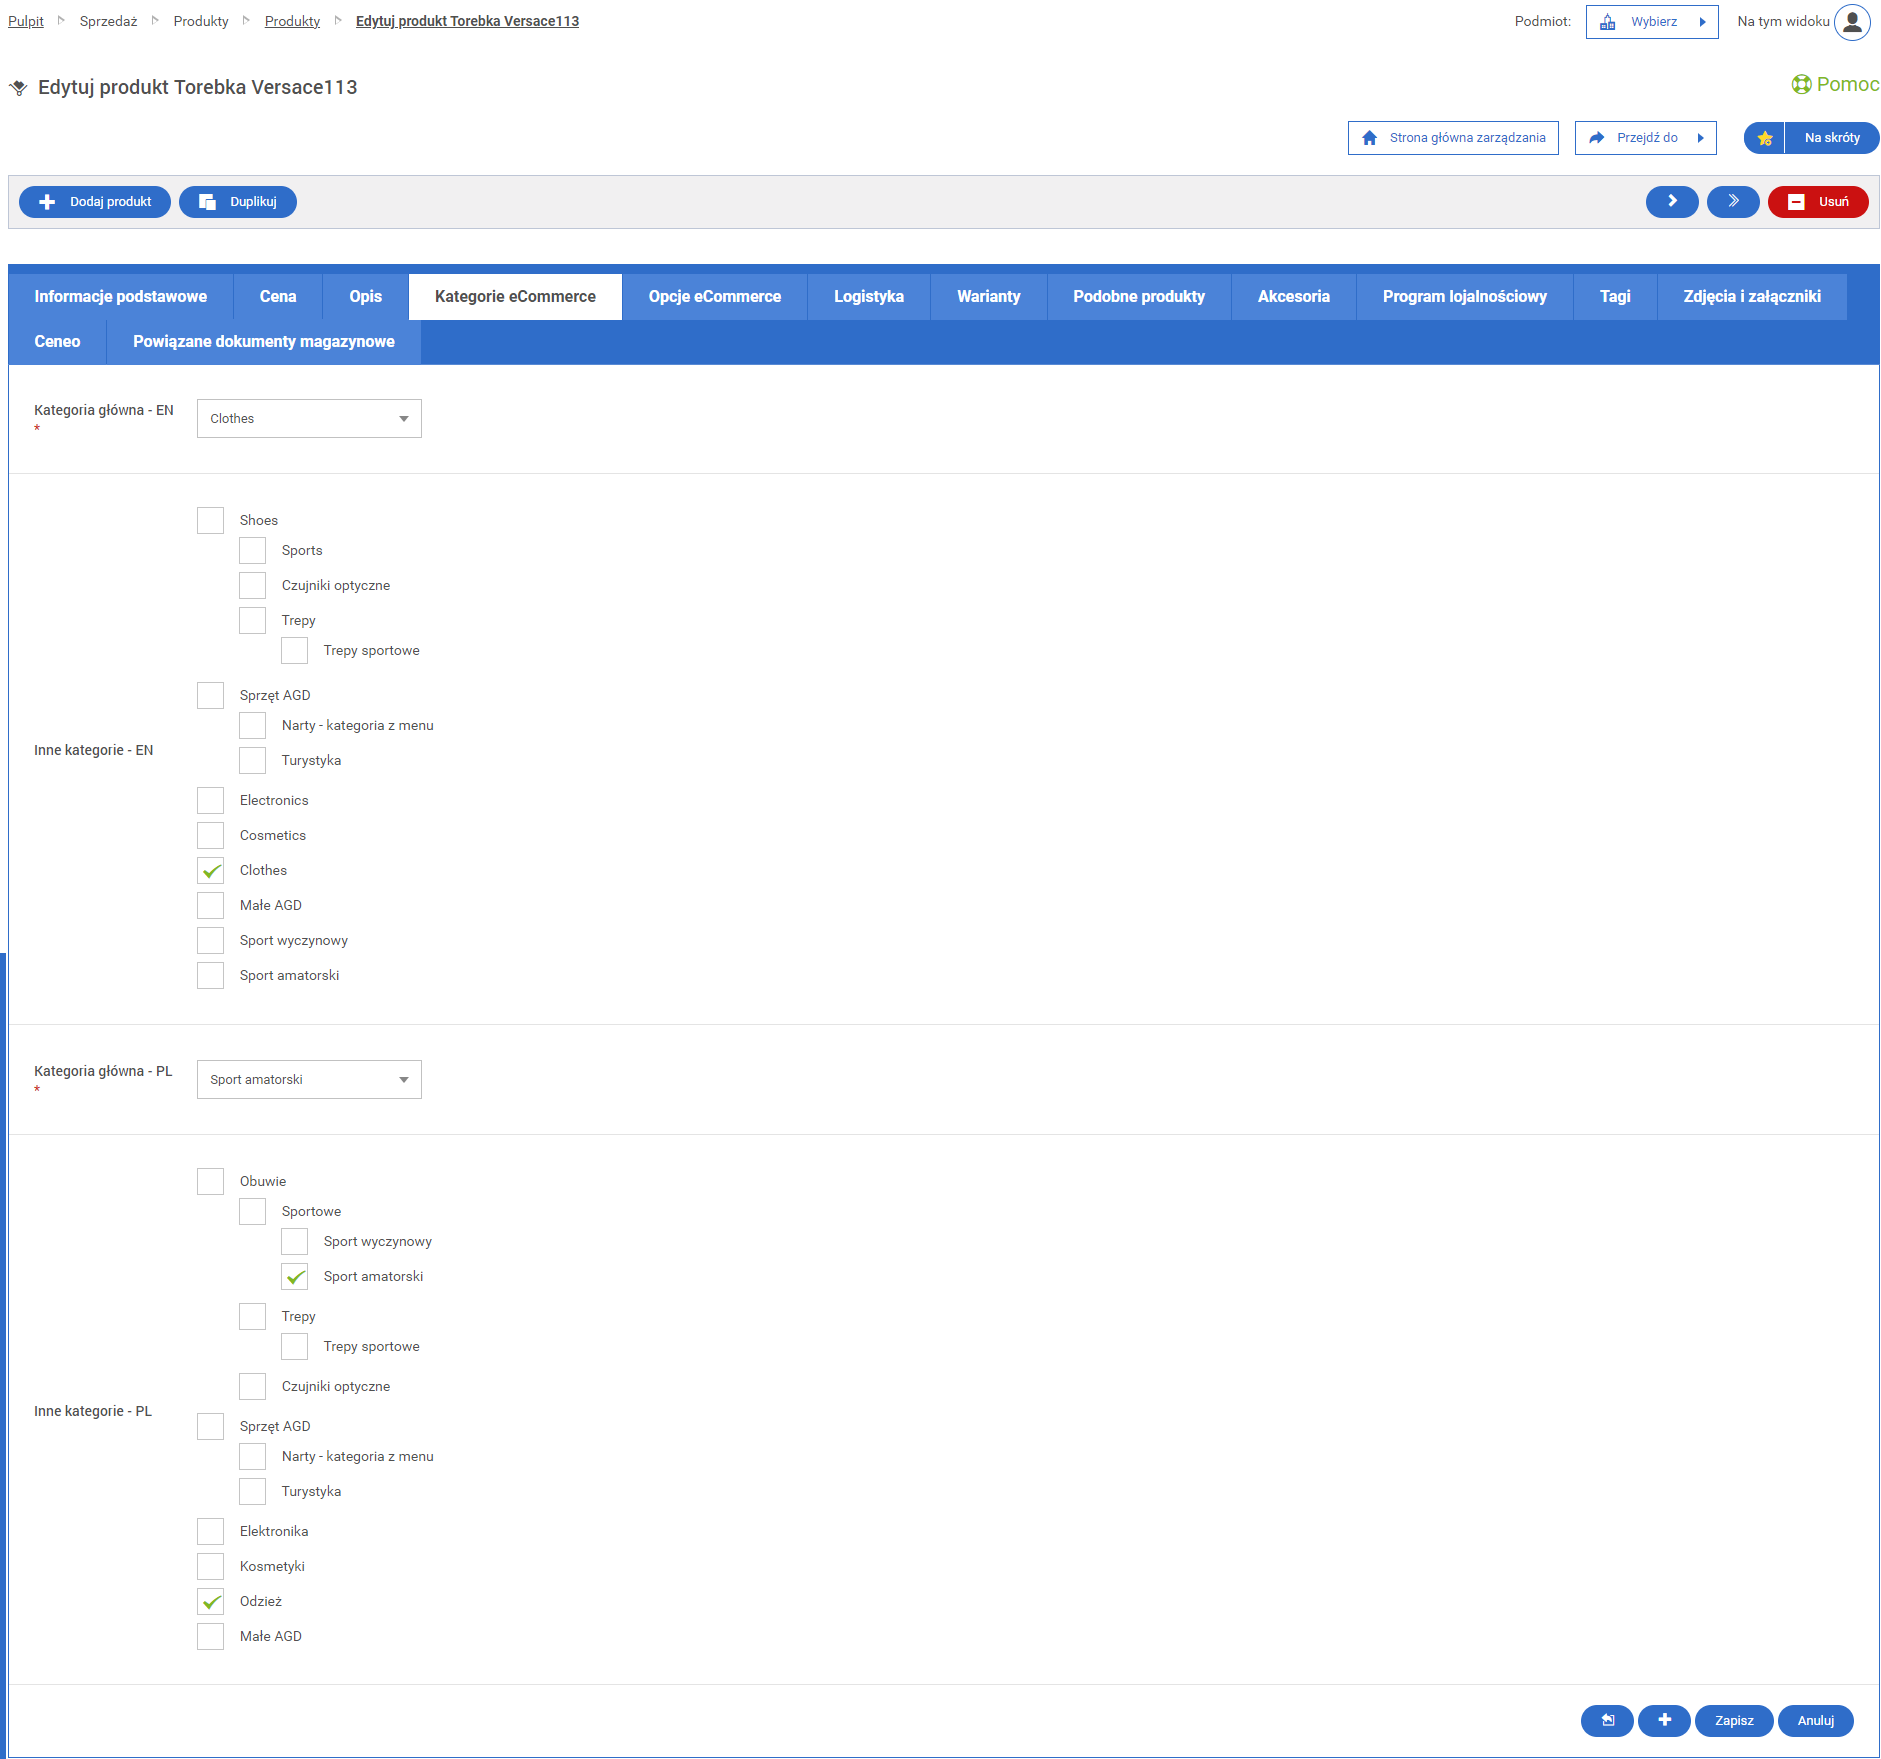Image resolution: width=1881 pixels, height=1759 pixels.
Task: Click the user profile avatar icon
Action: 1851,22
